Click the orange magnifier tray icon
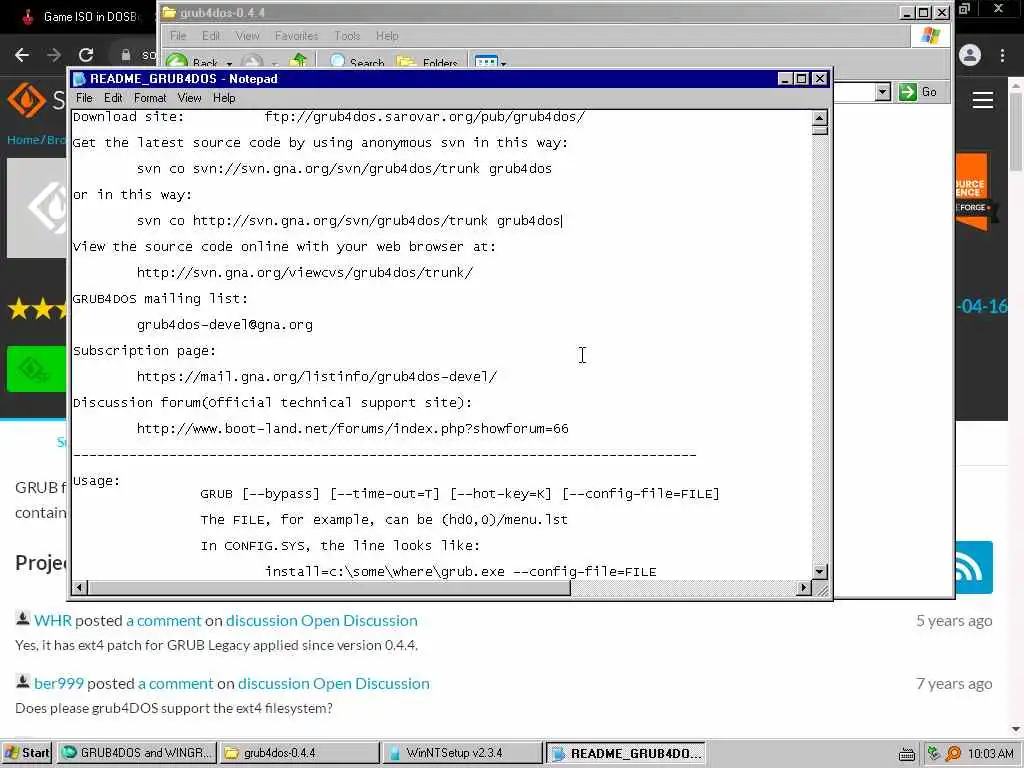 click(x=953, y=754)
